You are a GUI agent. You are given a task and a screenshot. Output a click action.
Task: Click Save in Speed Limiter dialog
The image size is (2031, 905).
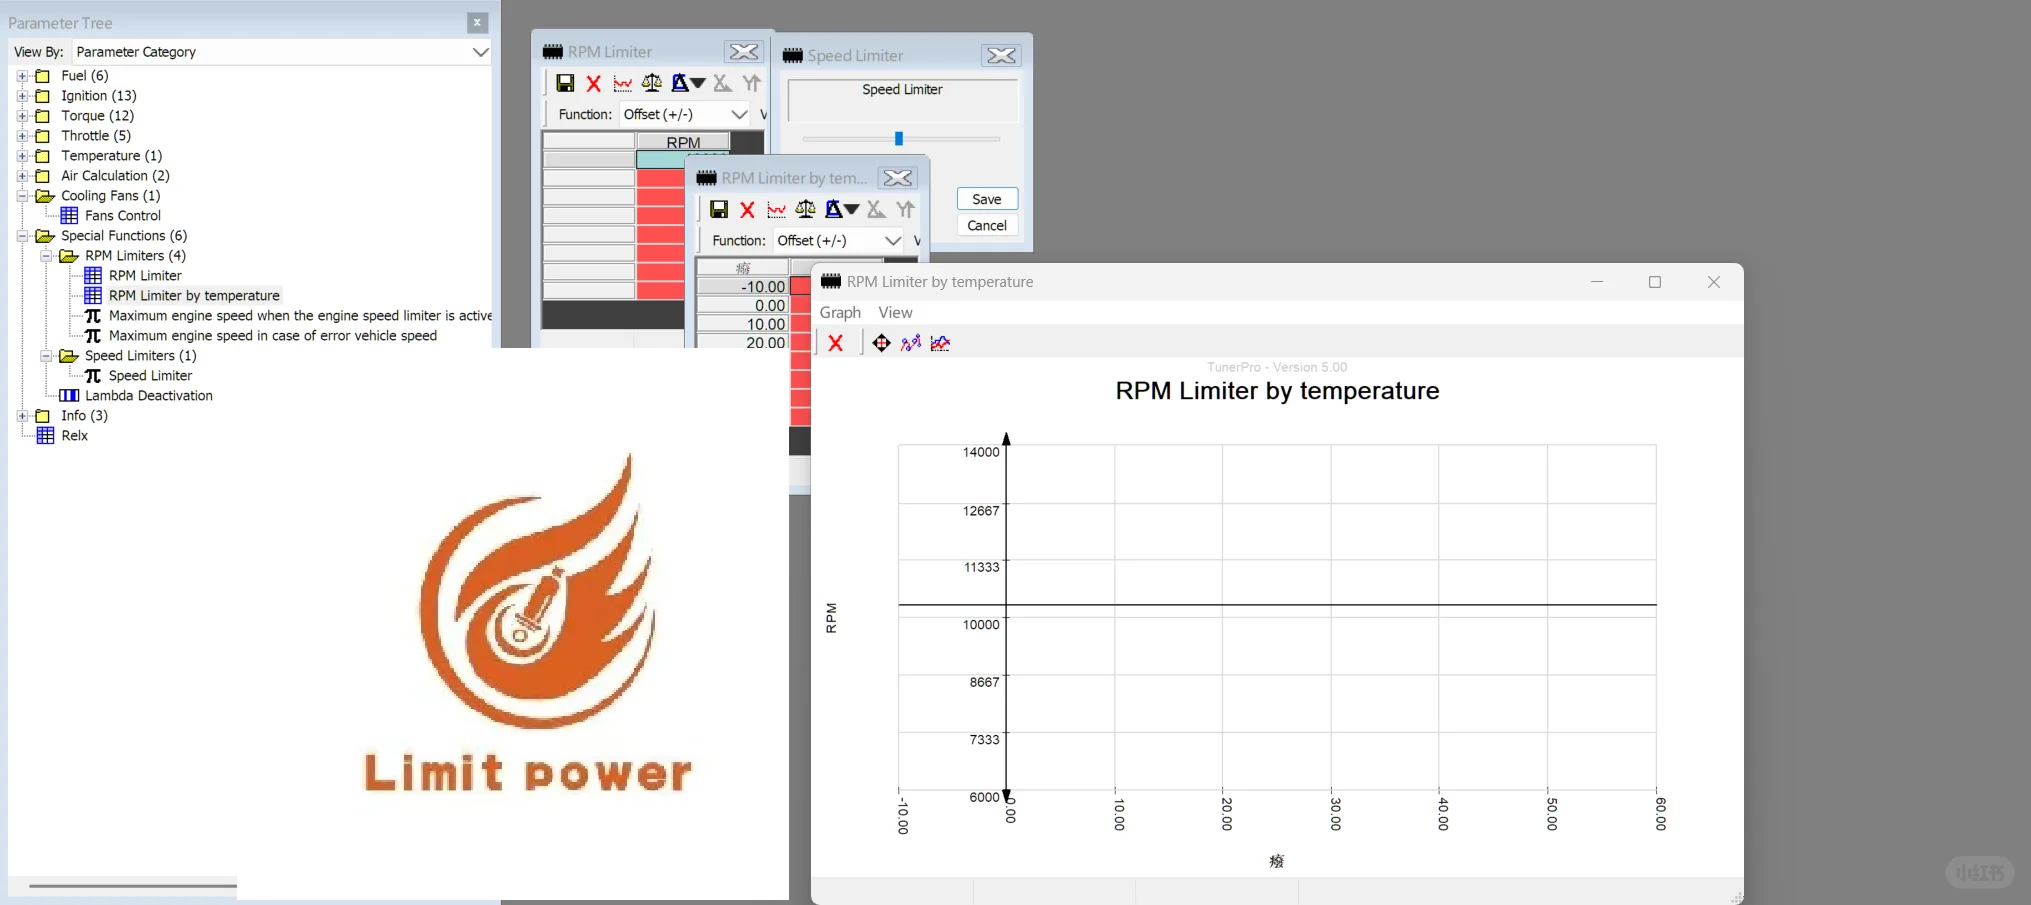[987, 199]
